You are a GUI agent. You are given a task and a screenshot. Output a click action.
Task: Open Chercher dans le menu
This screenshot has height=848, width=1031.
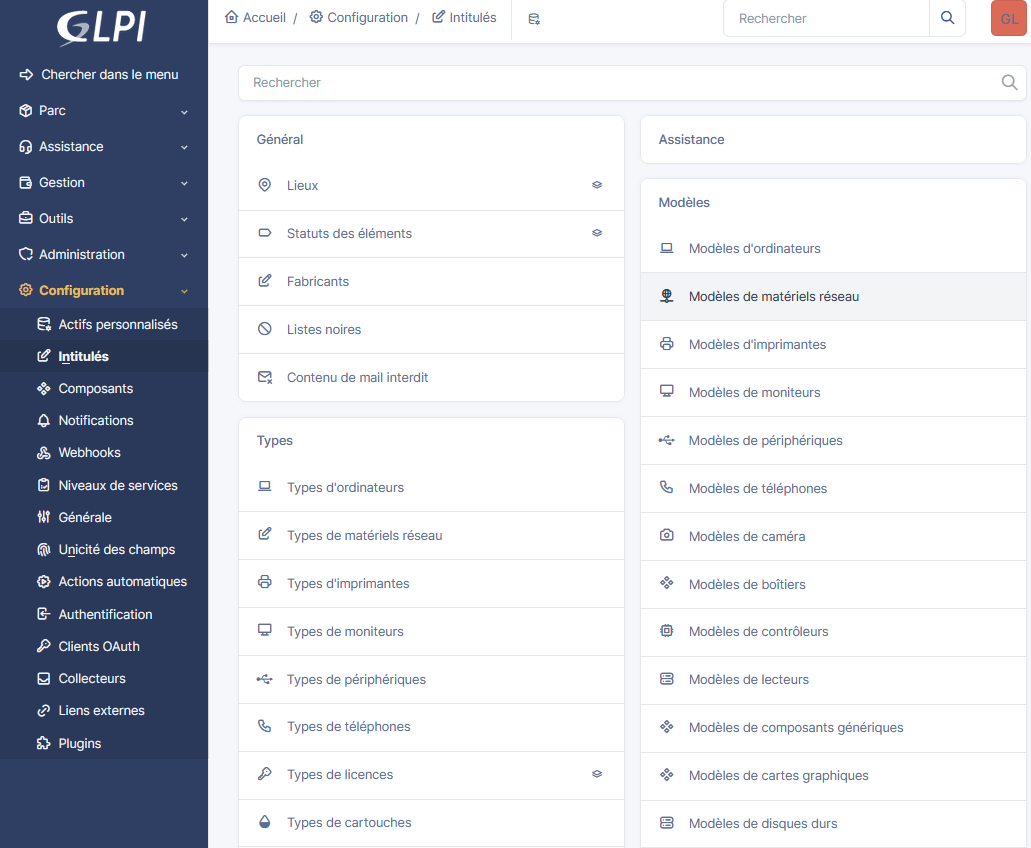pyautogui.click(x=99, y=74)
